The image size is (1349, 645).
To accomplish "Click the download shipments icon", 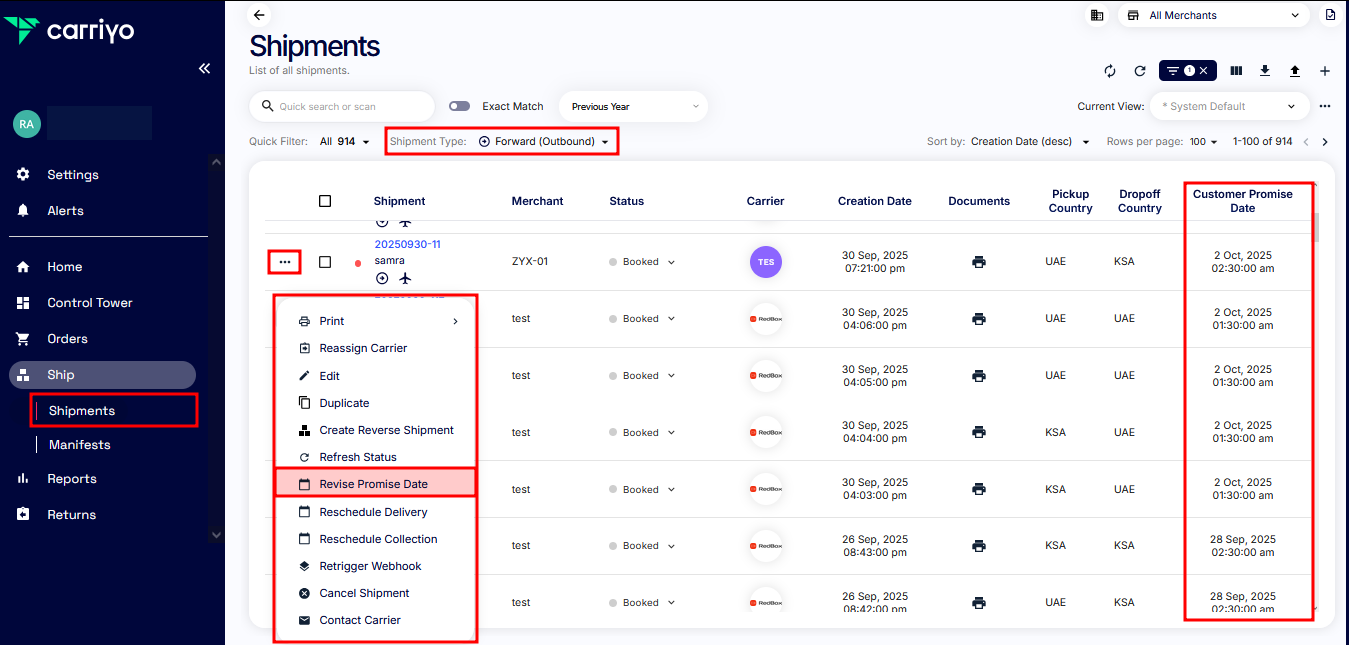I will pos(1265,71).
